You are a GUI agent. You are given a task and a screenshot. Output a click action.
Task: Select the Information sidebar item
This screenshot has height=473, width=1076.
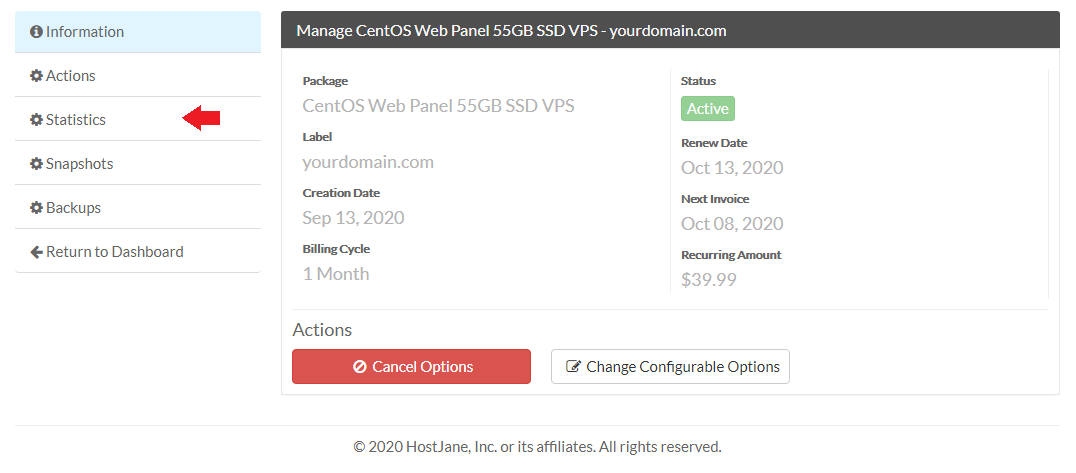point(138,32)
